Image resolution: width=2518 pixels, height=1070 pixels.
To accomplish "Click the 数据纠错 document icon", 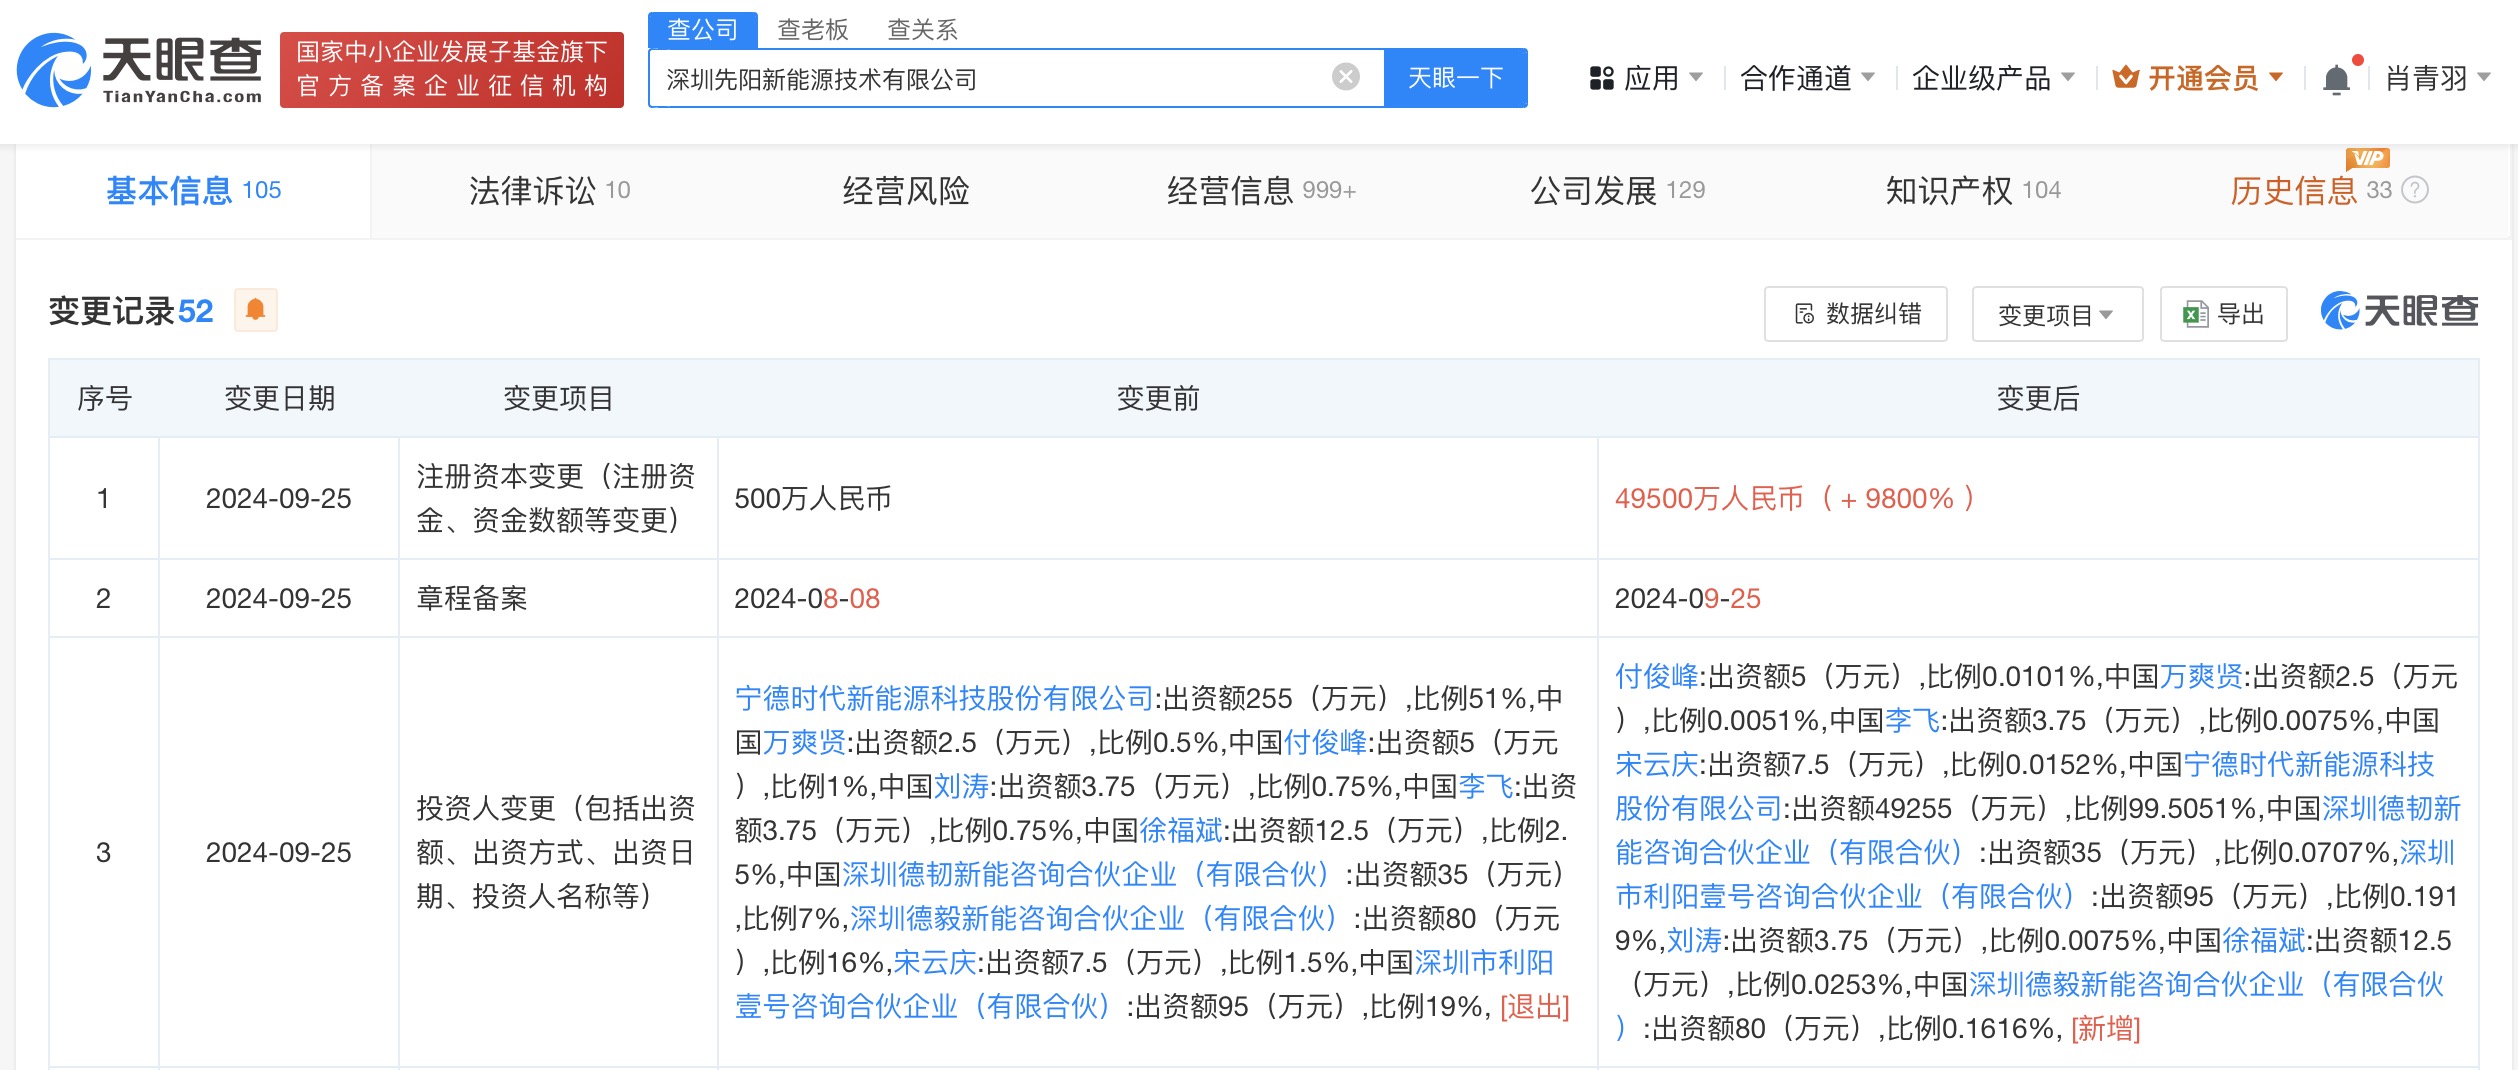I will point(1804,314).
